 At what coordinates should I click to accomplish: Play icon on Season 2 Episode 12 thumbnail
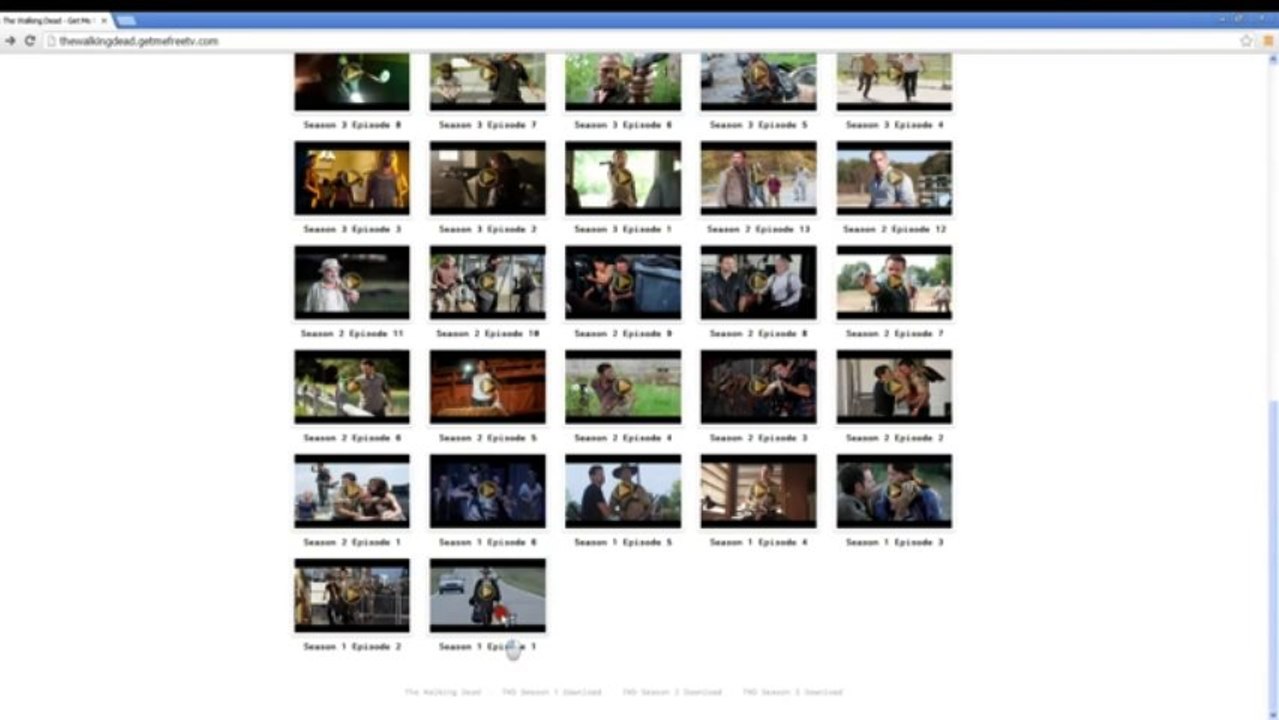click(x=895, y=178)
